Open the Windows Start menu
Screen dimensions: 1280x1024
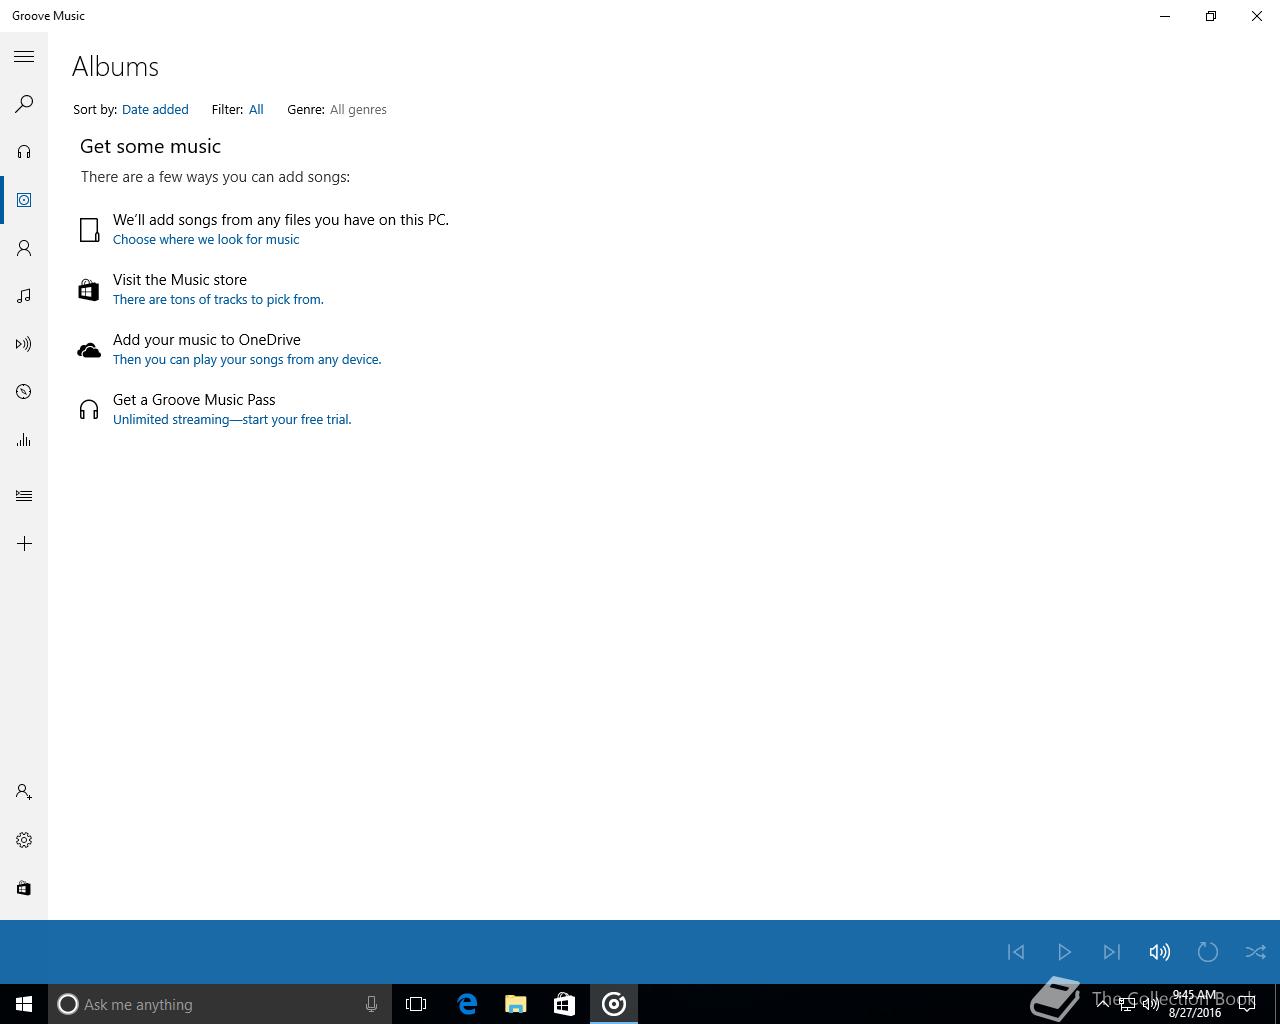24,1004
